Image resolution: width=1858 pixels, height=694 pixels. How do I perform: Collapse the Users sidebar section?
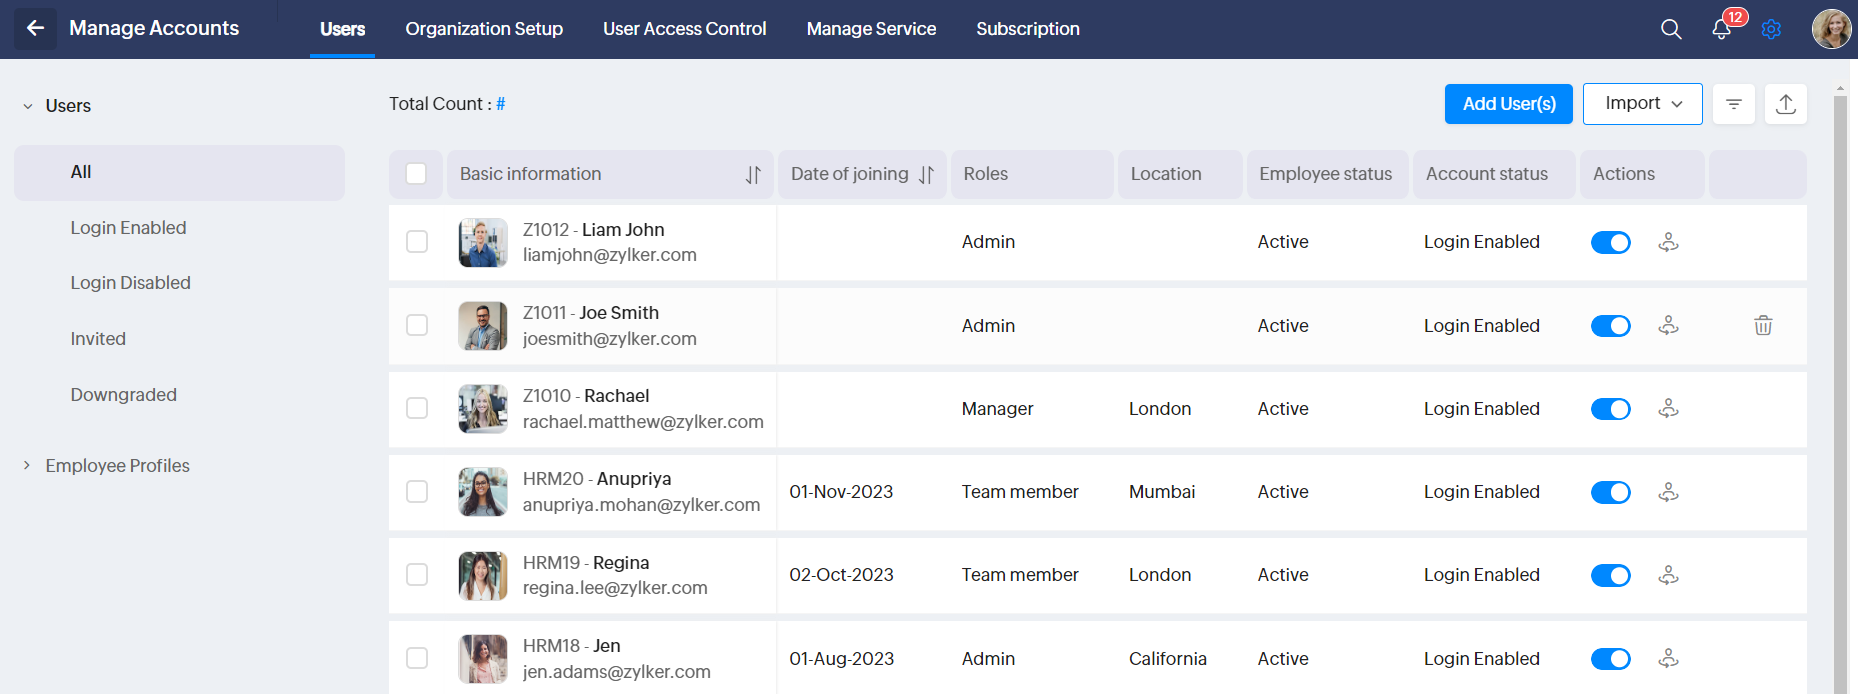click(28, 106)
